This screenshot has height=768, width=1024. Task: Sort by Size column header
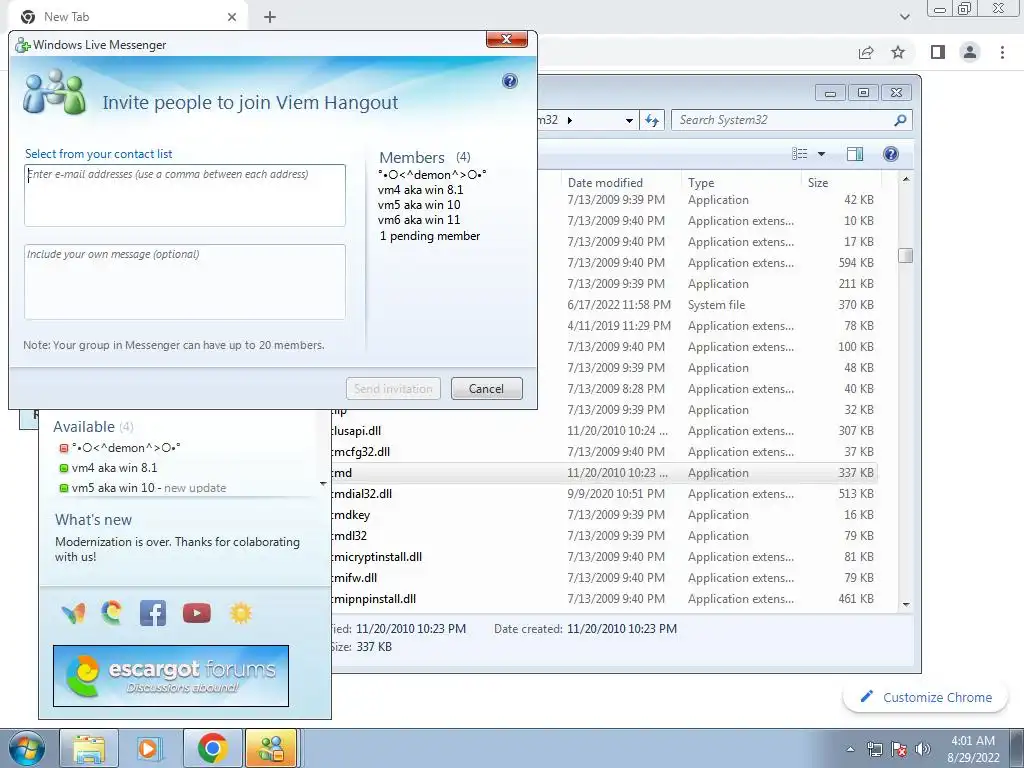[x=818, y=183]
